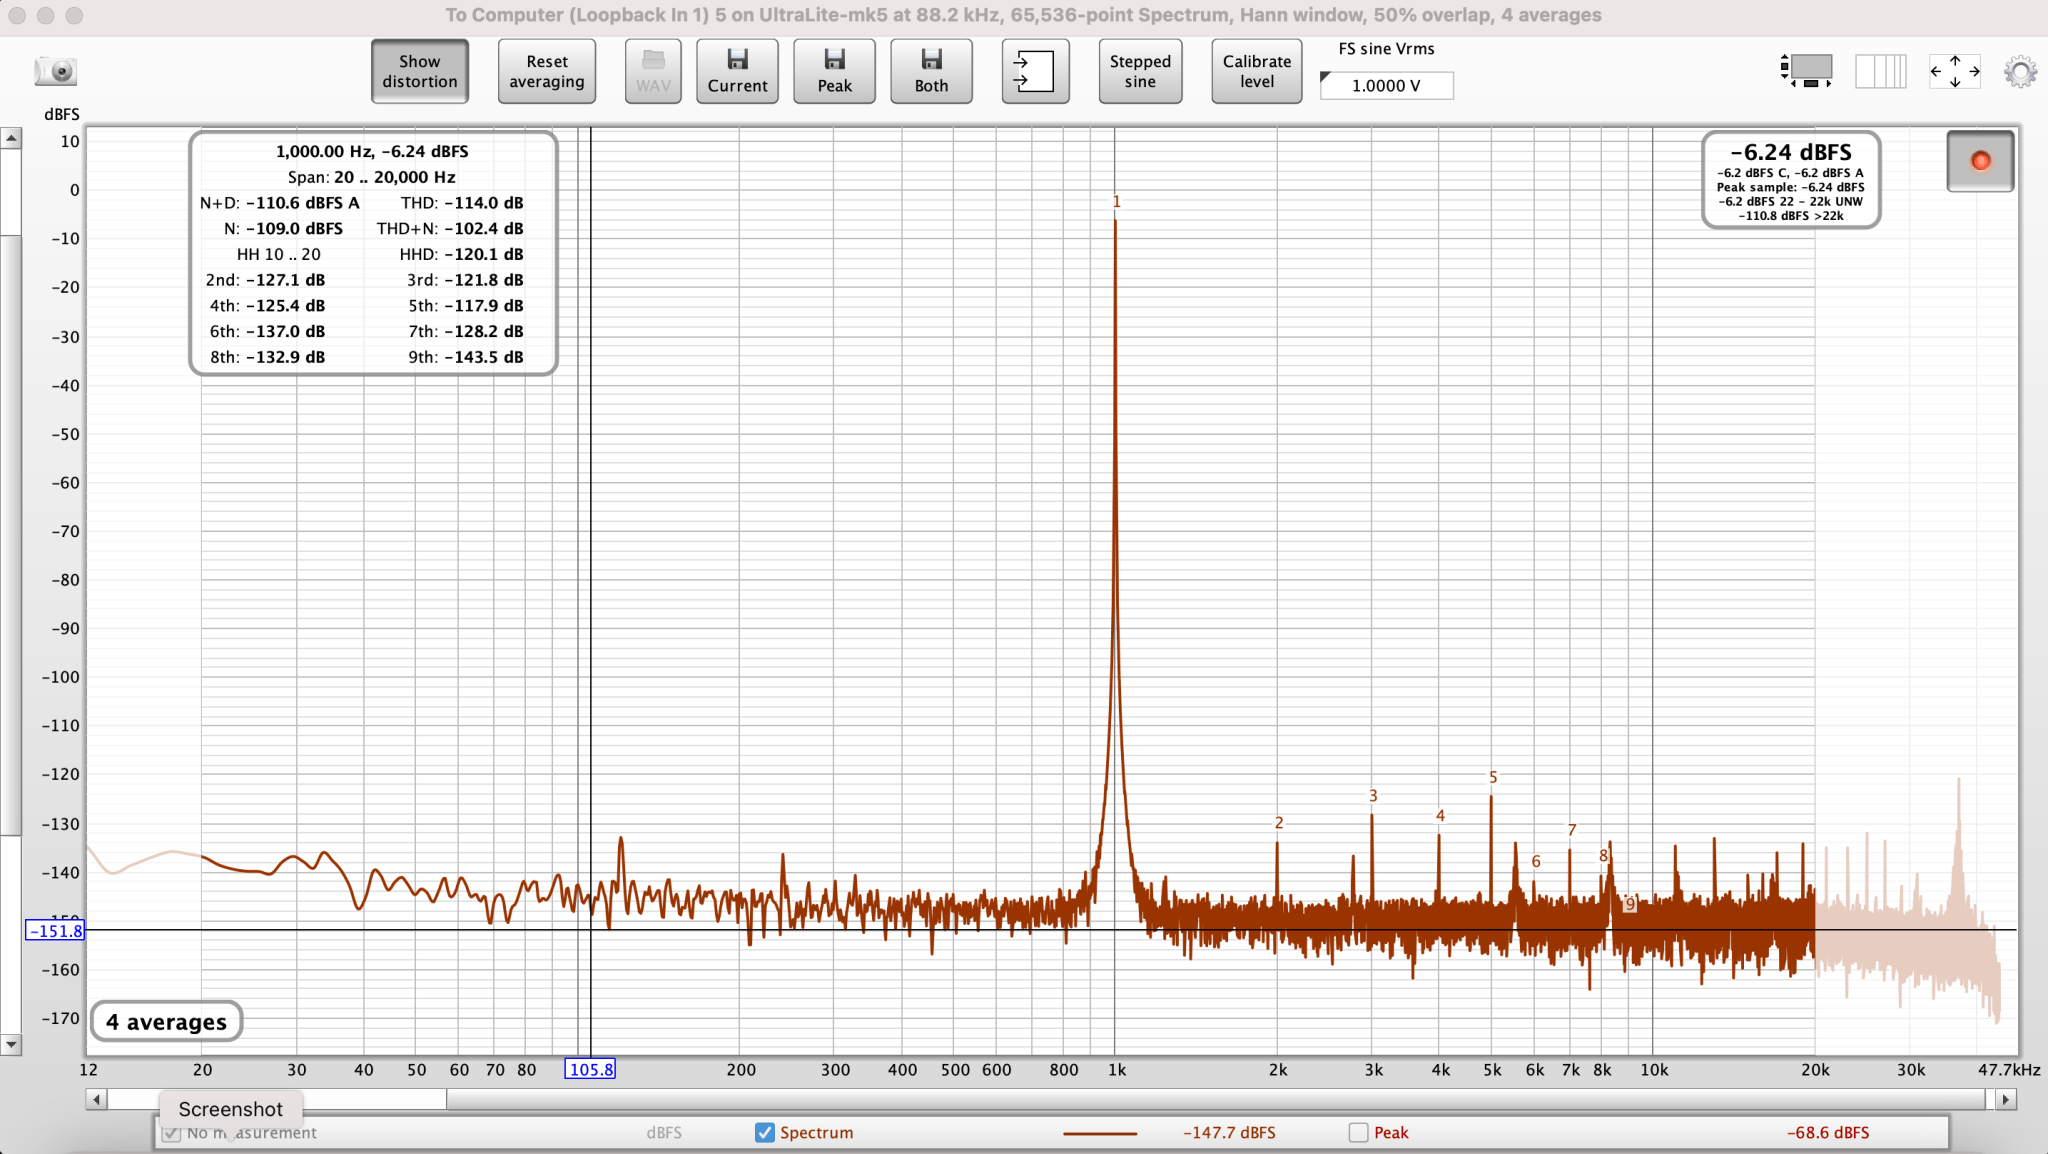Viewport: 2048px width, 1154px height.
Task: Click harmonic marker 2 on graph
Action: pyautogui.click(x=1279, y=822)
